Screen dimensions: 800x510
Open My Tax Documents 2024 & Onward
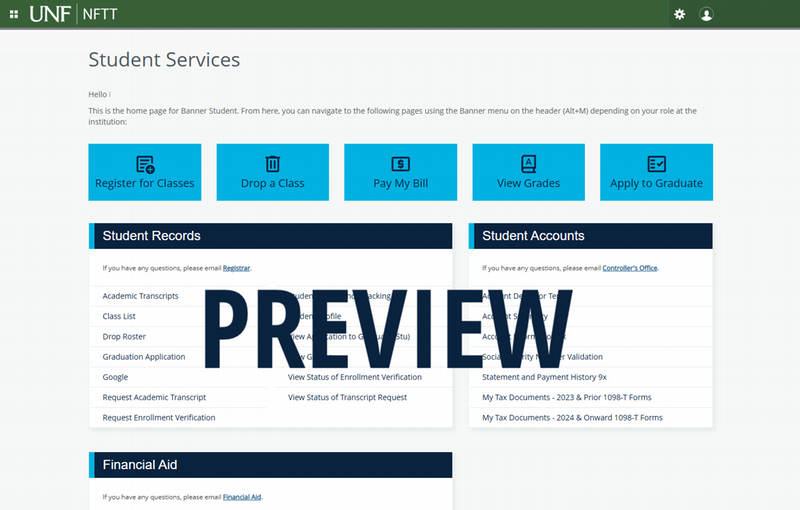coord(572,418)
